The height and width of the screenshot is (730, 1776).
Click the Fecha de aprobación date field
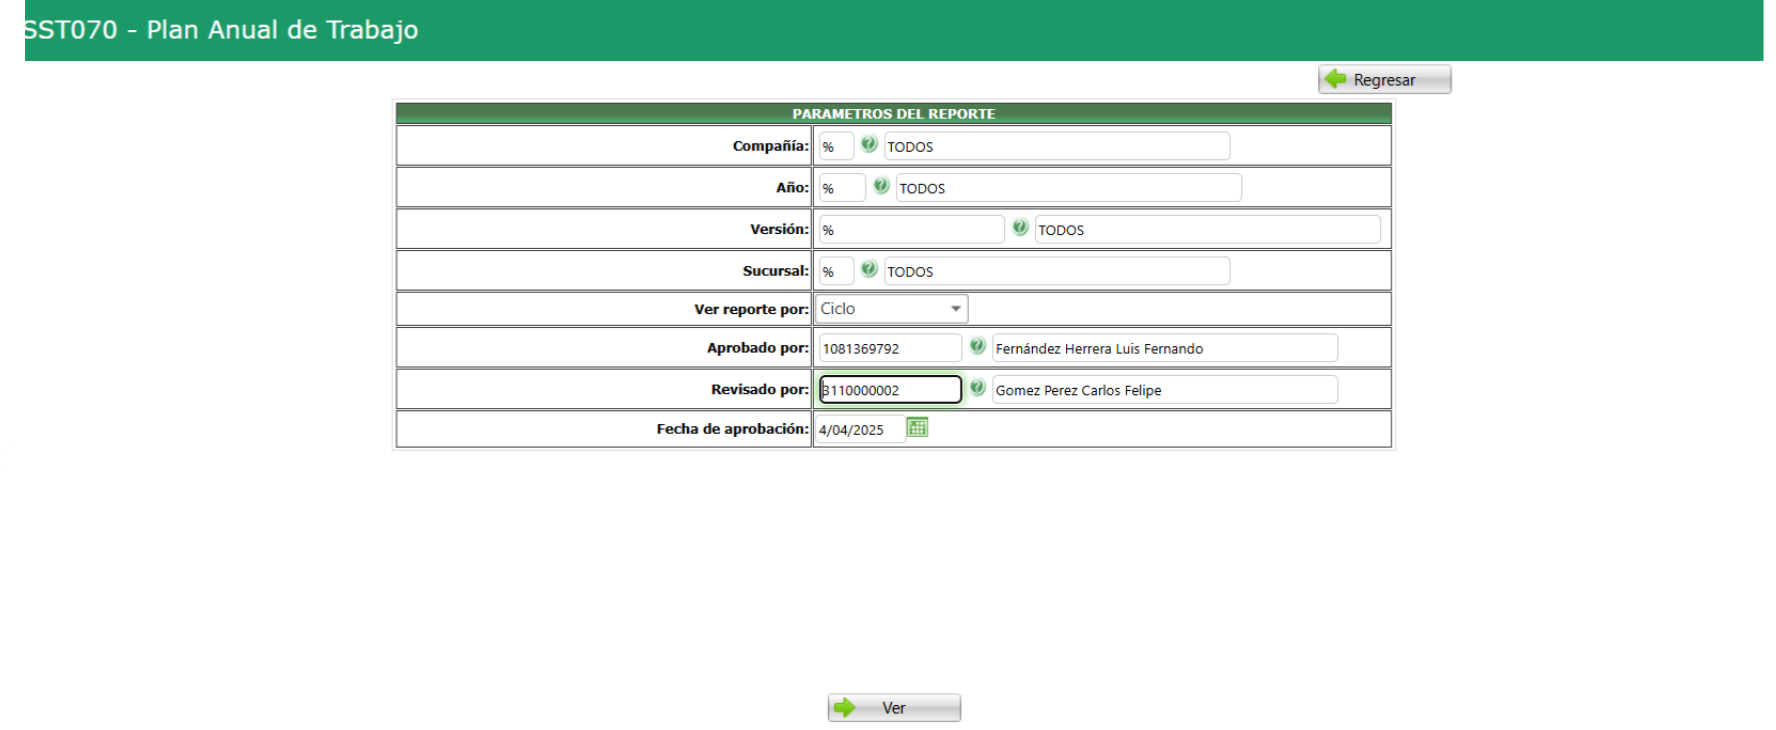coord(860,430)
